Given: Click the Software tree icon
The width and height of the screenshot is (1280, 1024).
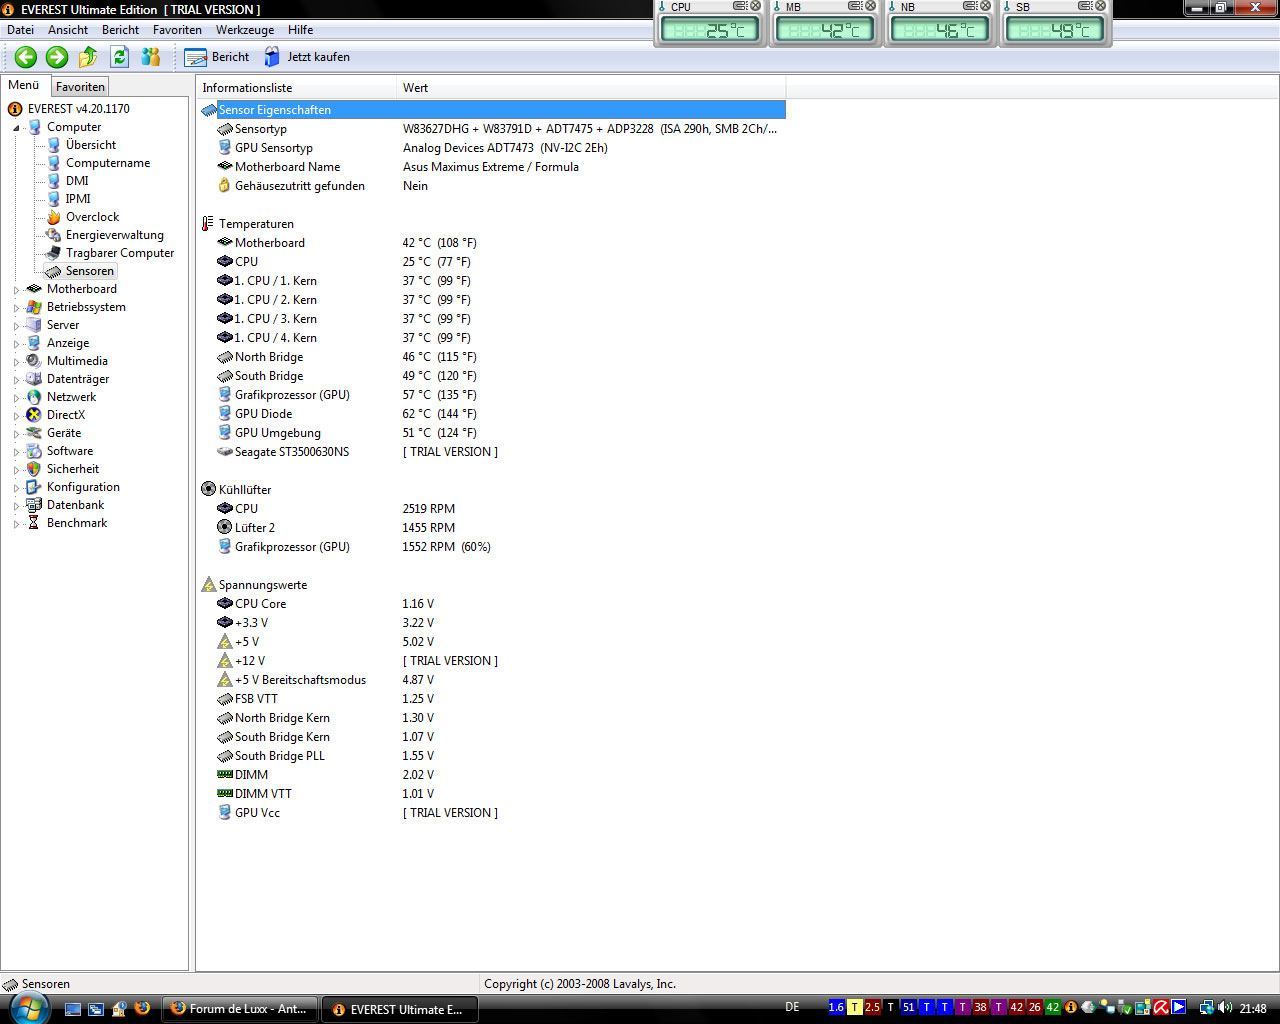Looking at the screenshot, I should coord(35,451).
